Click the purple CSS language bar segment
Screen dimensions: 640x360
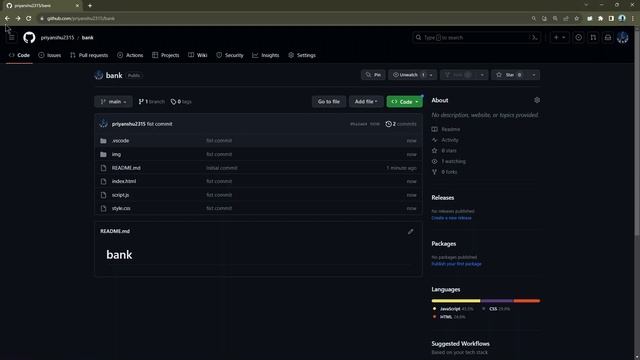pos(497,301)
